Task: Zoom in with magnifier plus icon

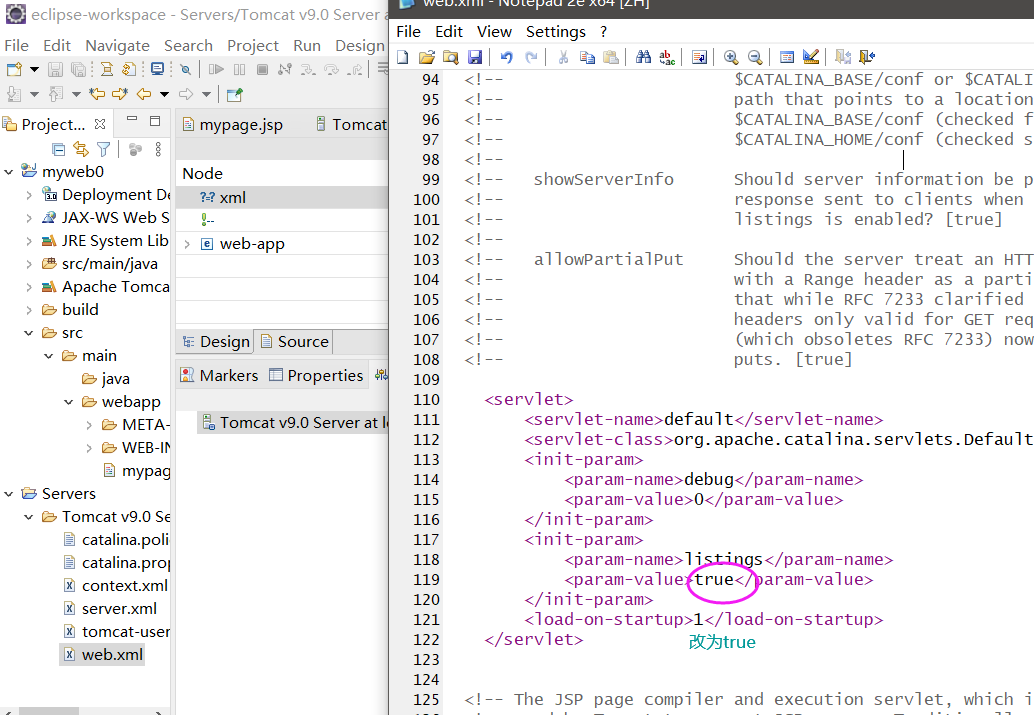Action: click(x=731, y=57)
